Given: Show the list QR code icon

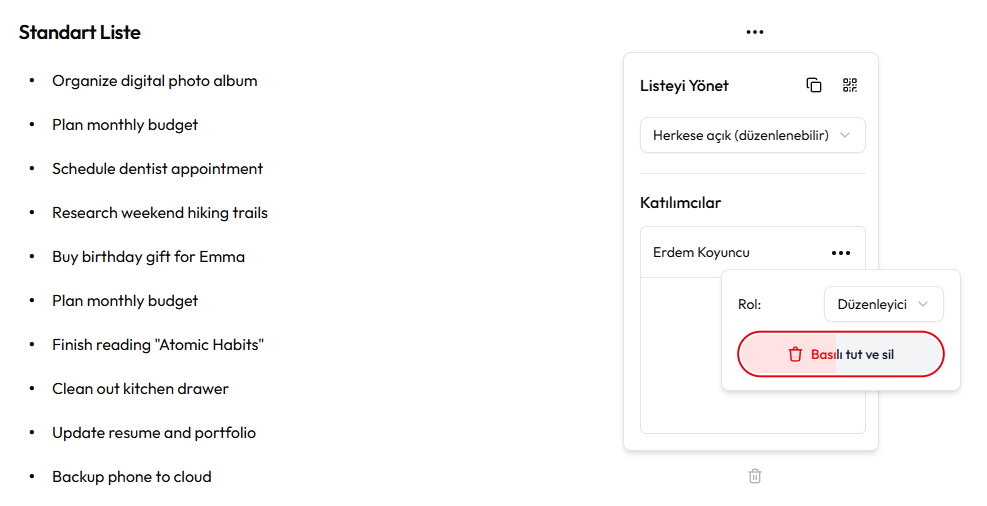Looking at the screenshot, I should click(850, 85).
